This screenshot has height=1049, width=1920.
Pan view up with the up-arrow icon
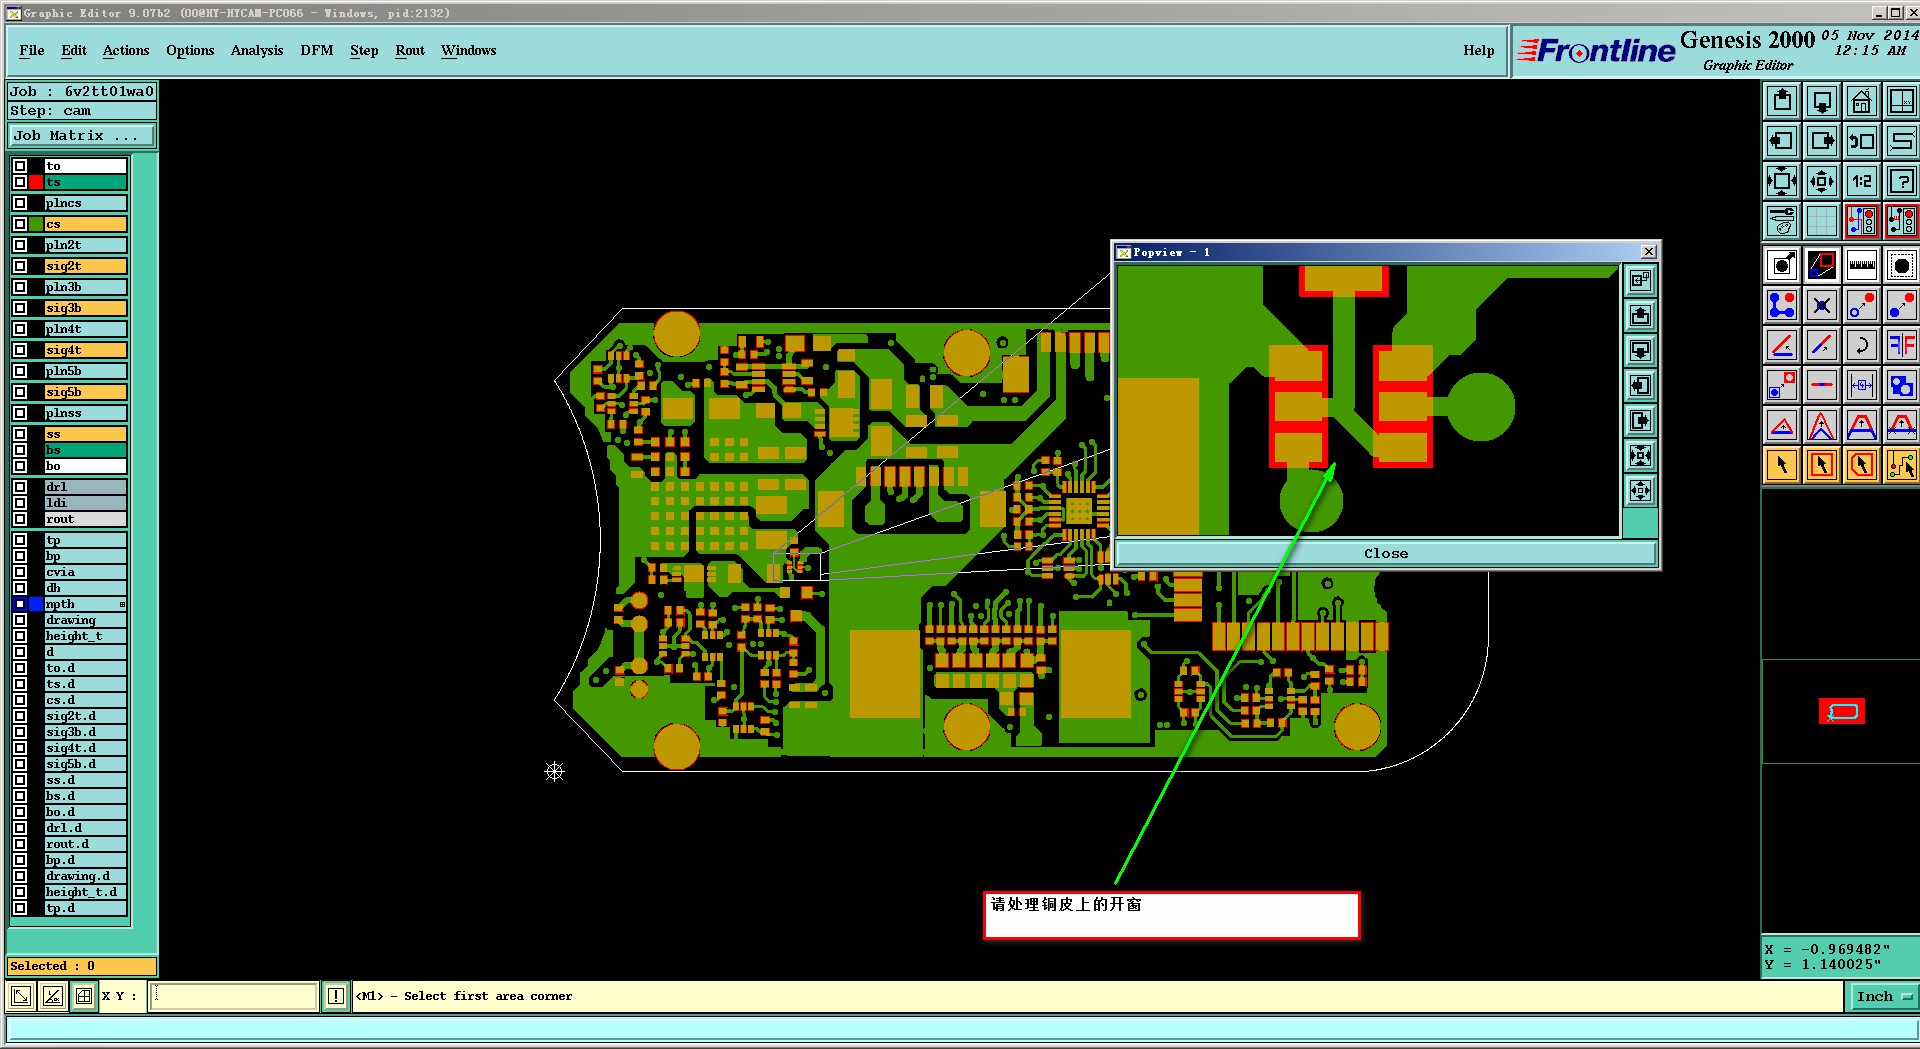click(x=1782, y=101)
